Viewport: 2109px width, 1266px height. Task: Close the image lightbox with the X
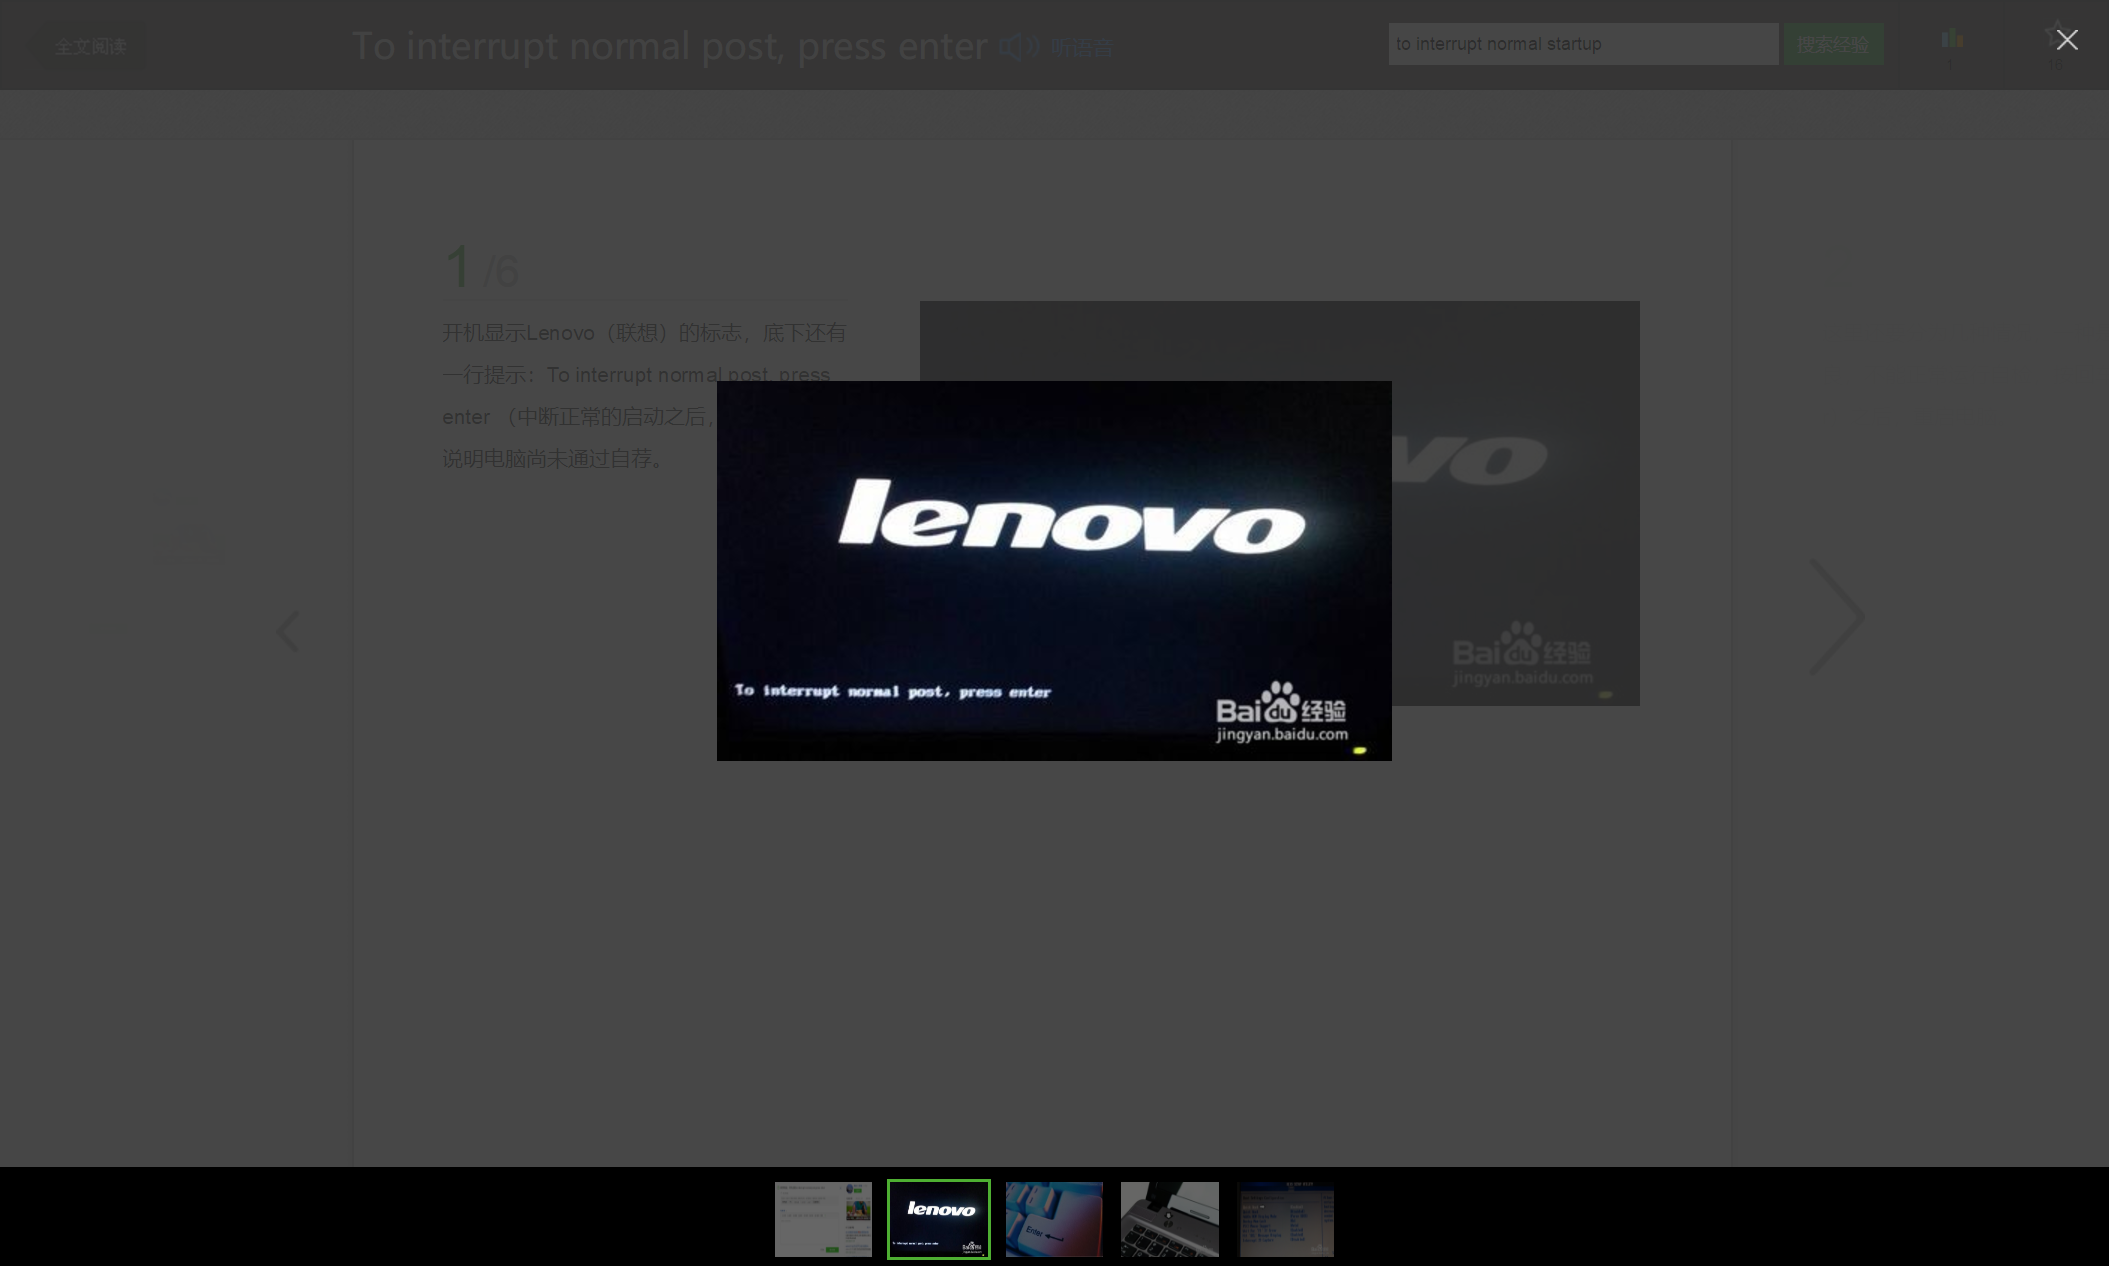pyautogui.click(x=2066, y=40)
